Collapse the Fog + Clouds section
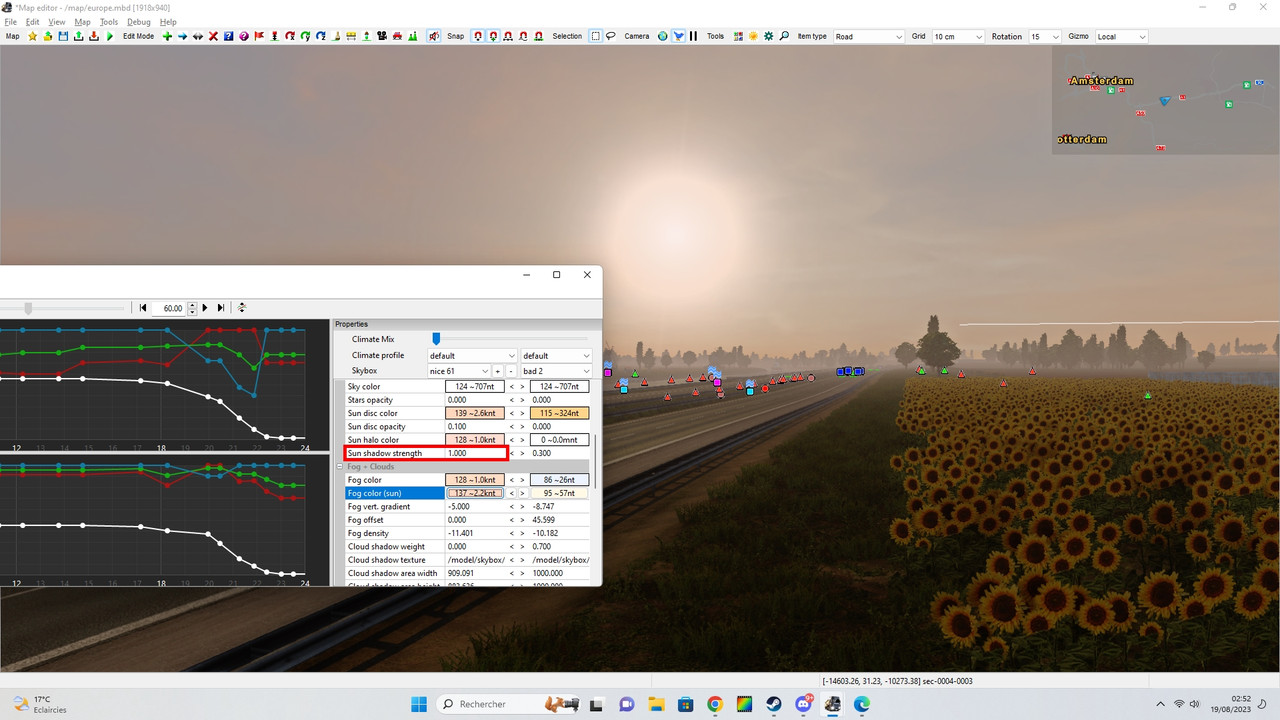The width and height of the screenshot is (1280, 720). (x=341, y=467)
